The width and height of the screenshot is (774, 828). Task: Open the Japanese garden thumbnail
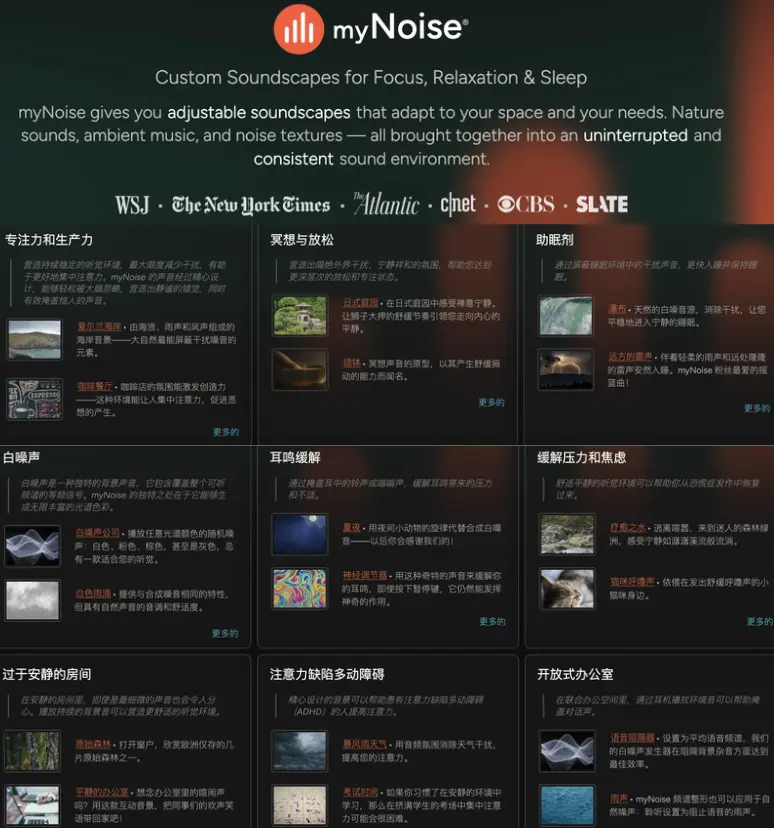click(x=300, y=315)
